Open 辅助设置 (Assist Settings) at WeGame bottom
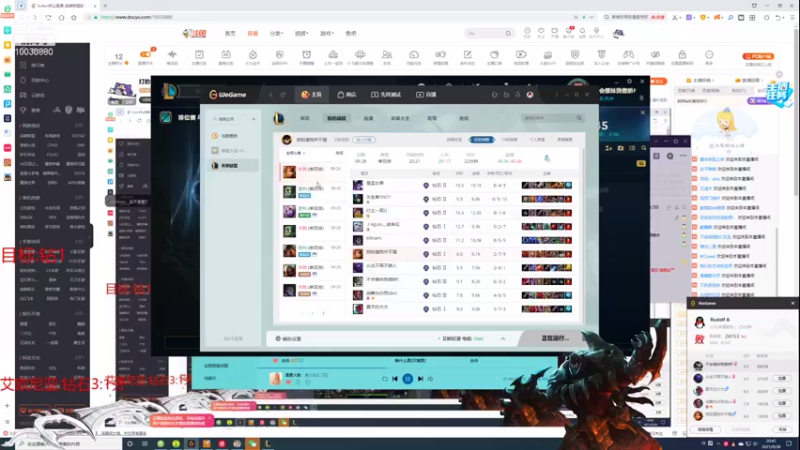This screenshot has width=800, height=450. click(288, 338)
